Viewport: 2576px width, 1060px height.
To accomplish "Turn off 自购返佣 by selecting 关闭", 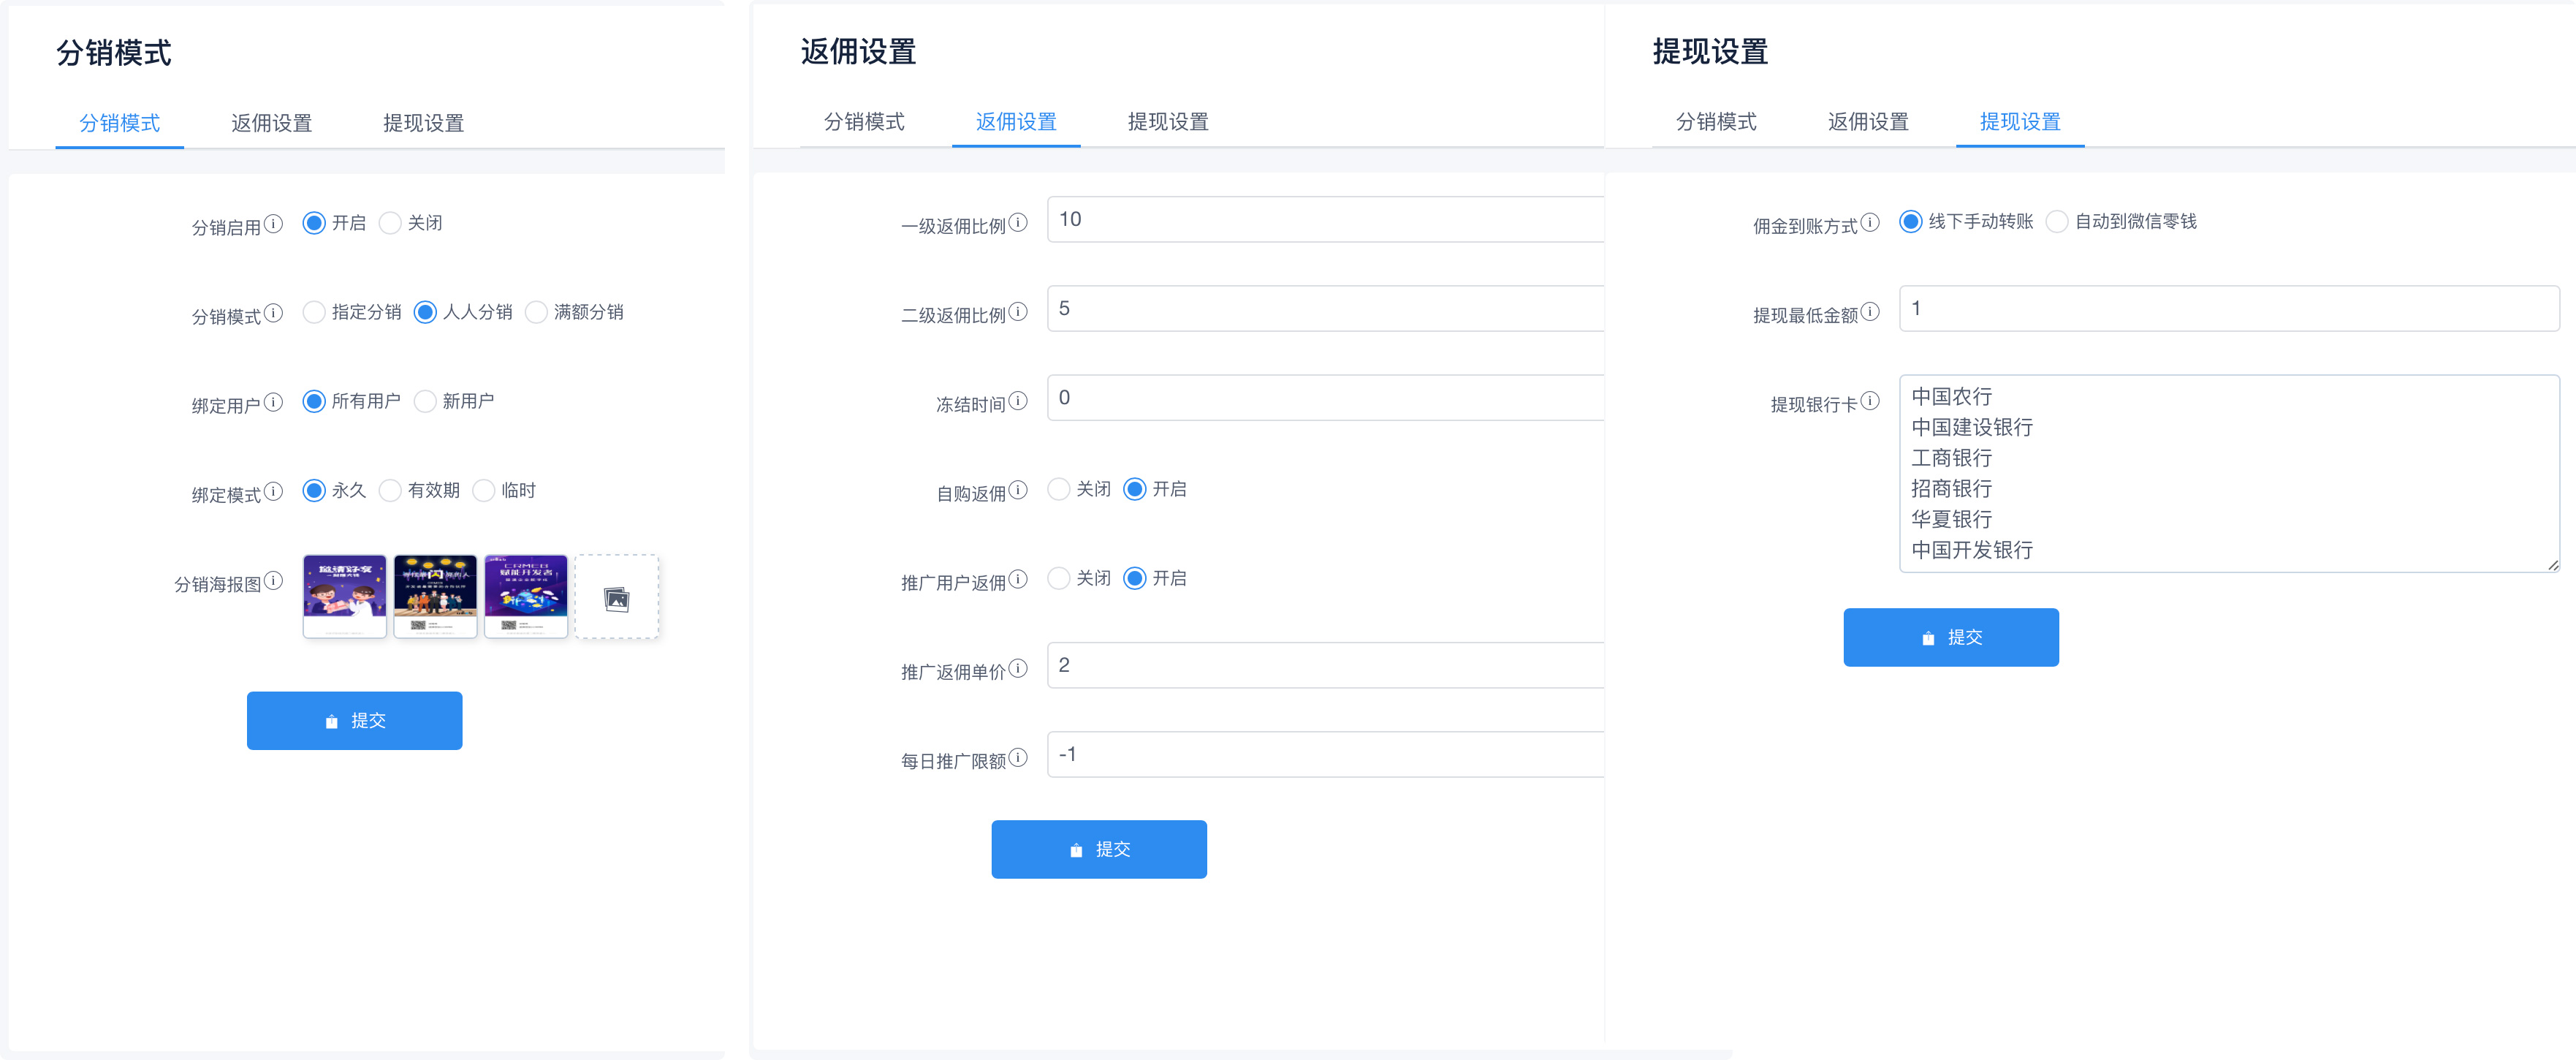I will [x=1058, y=489].
